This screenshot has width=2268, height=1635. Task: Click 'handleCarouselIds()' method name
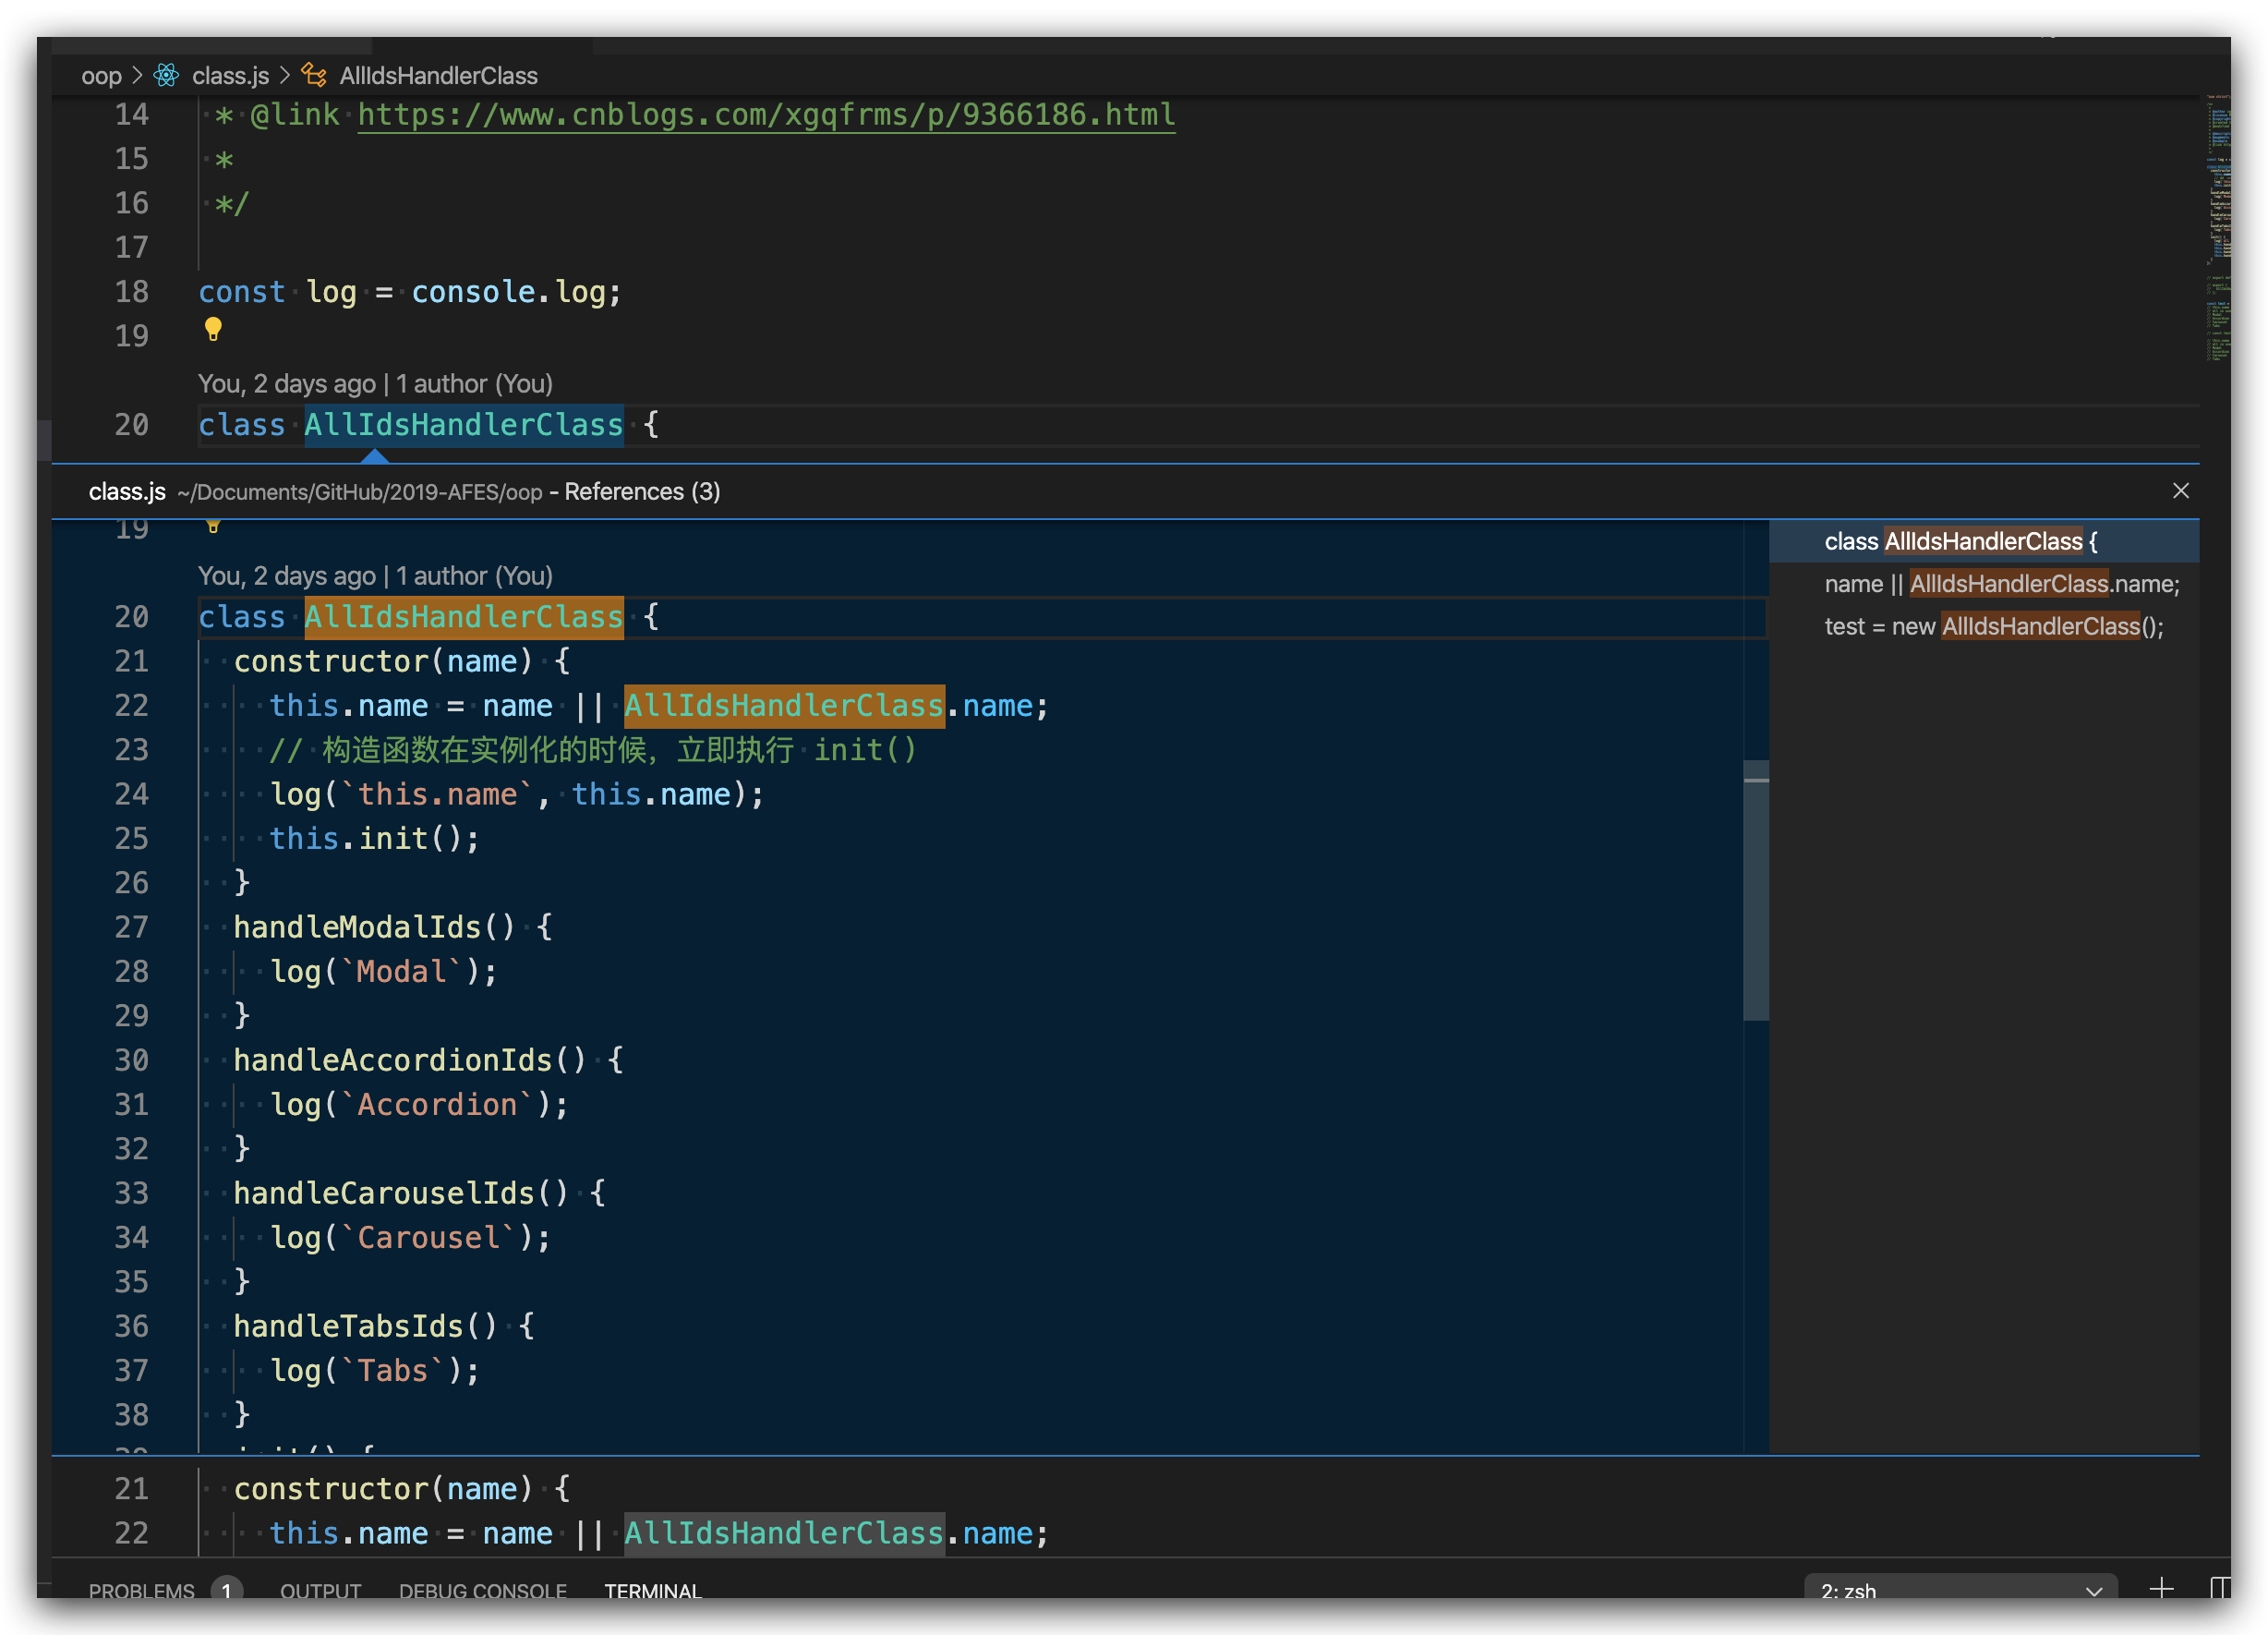tap(401, 1193)
